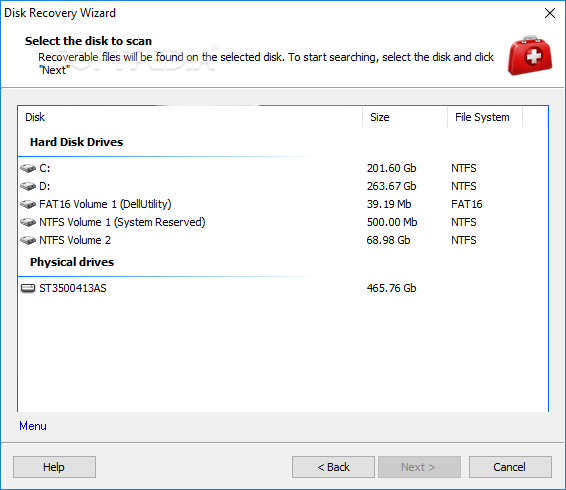Go back with the Back button
The image size is (566, 490).
click(x=333, y=467)
